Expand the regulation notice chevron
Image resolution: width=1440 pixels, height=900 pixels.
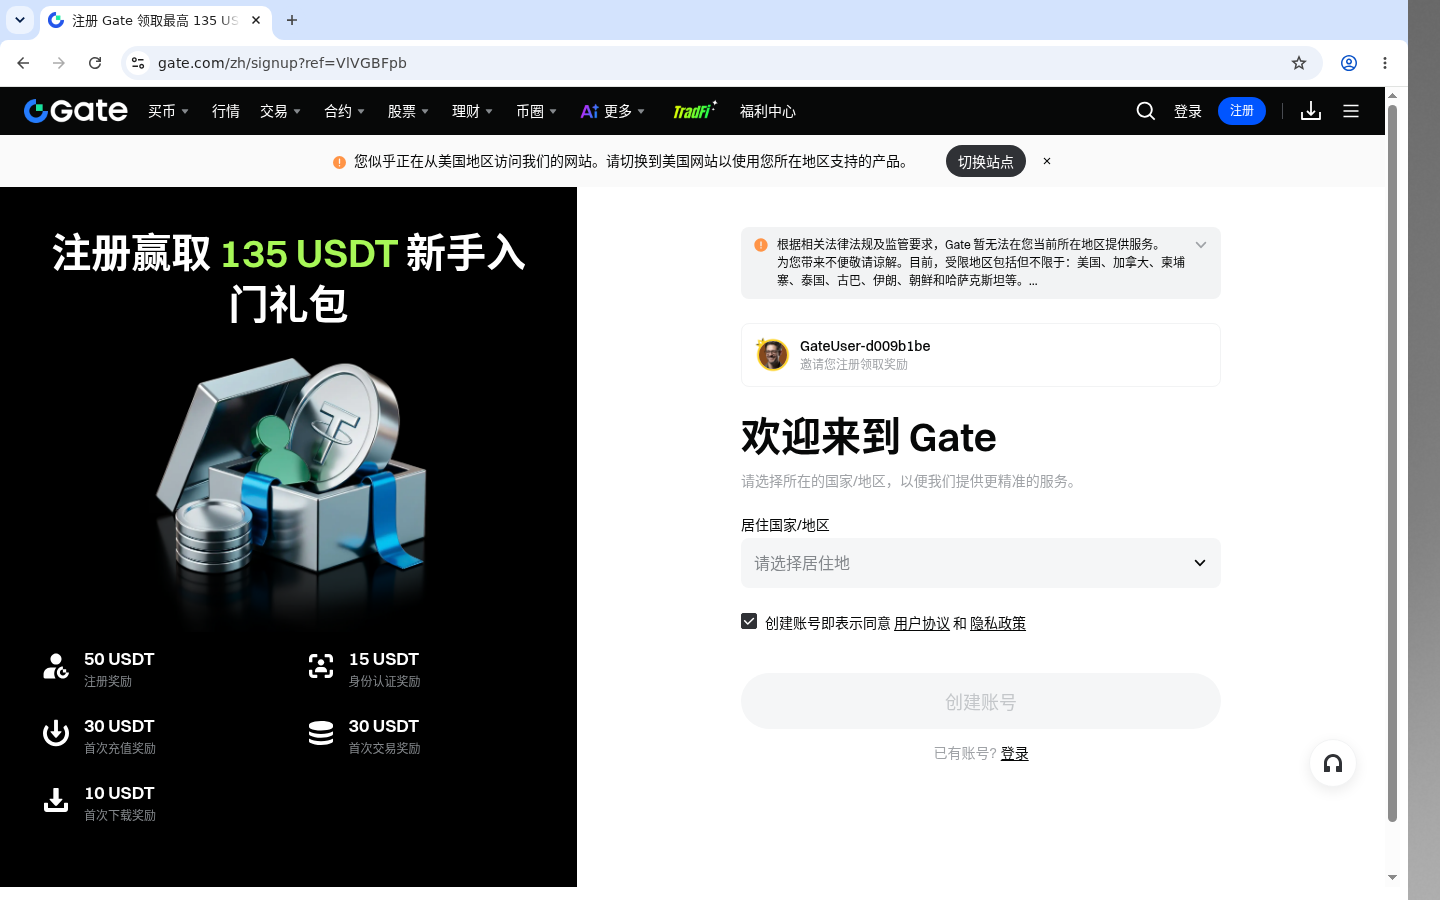click(1201, 245)
